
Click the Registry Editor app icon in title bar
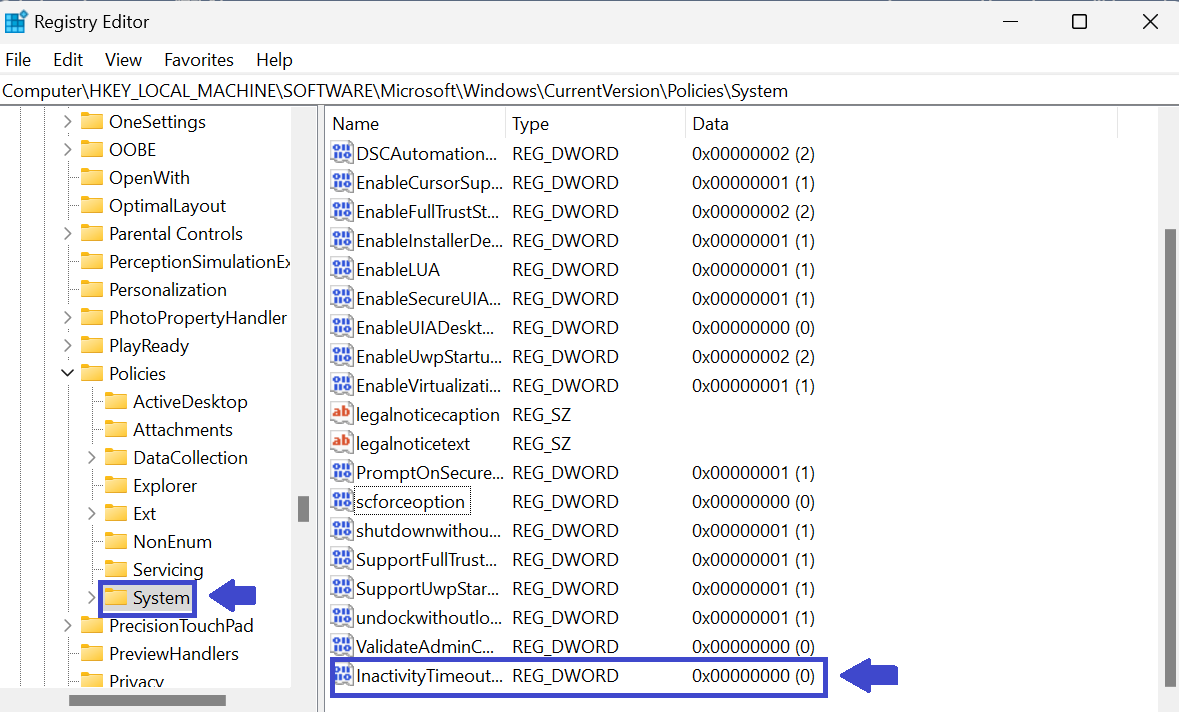pos(16,21)
